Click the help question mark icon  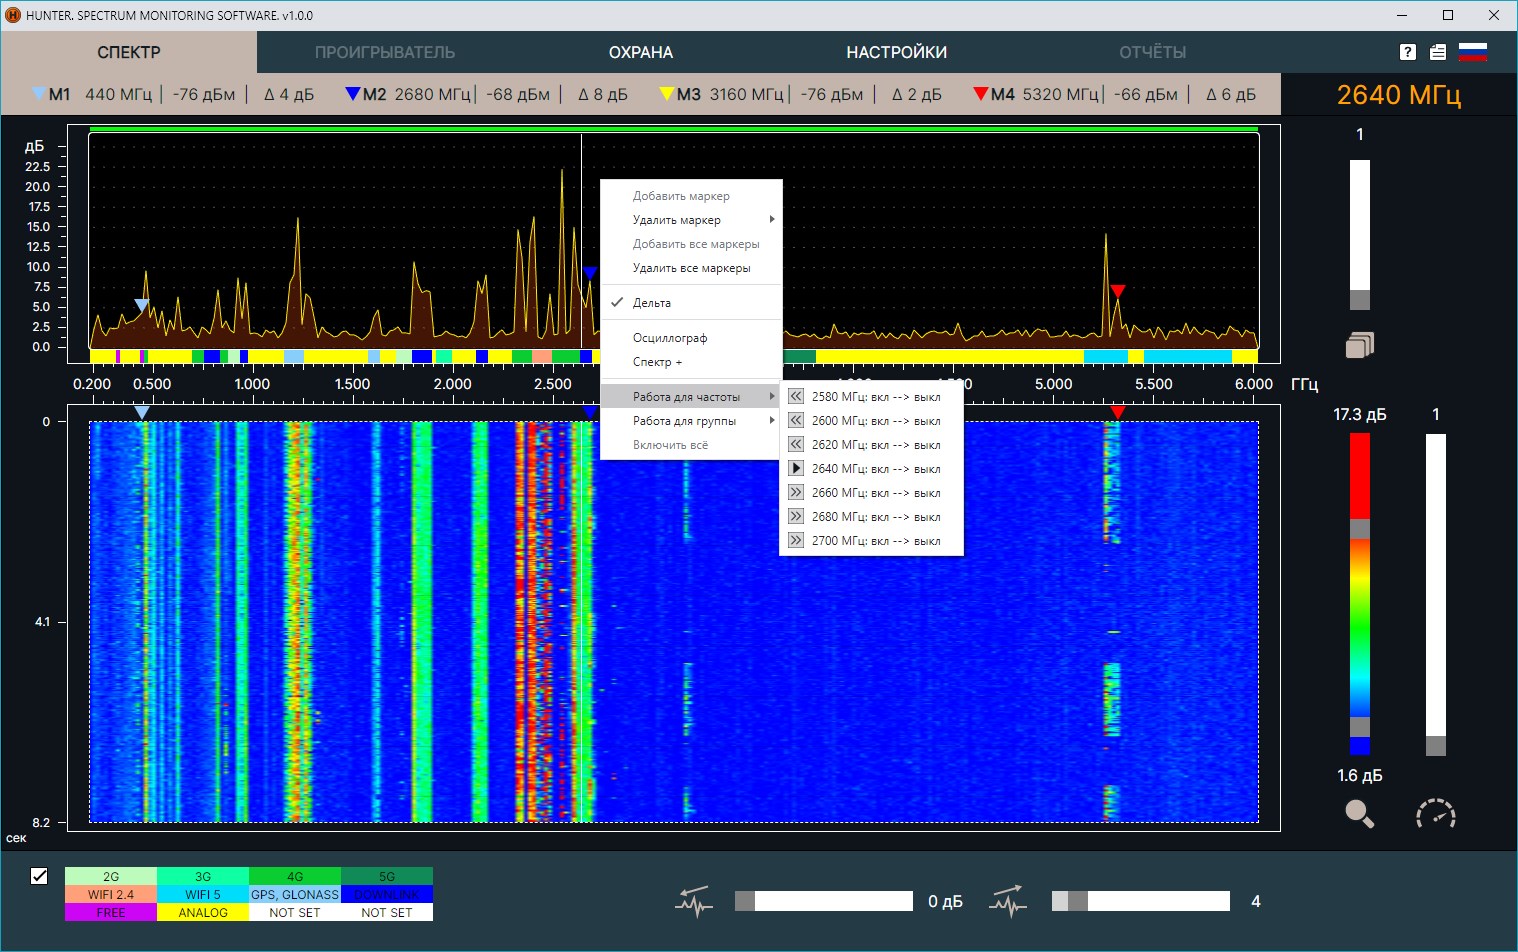[x=1408, y=53]
